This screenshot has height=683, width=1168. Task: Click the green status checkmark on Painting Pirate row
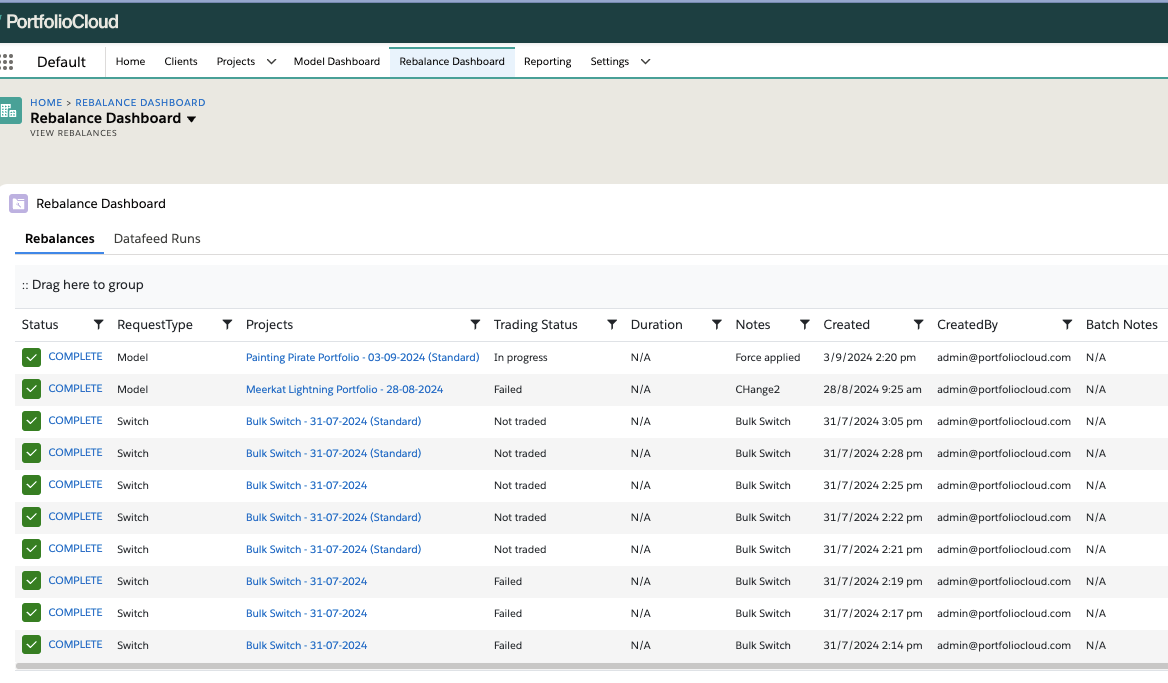click(x=30, y=356)
